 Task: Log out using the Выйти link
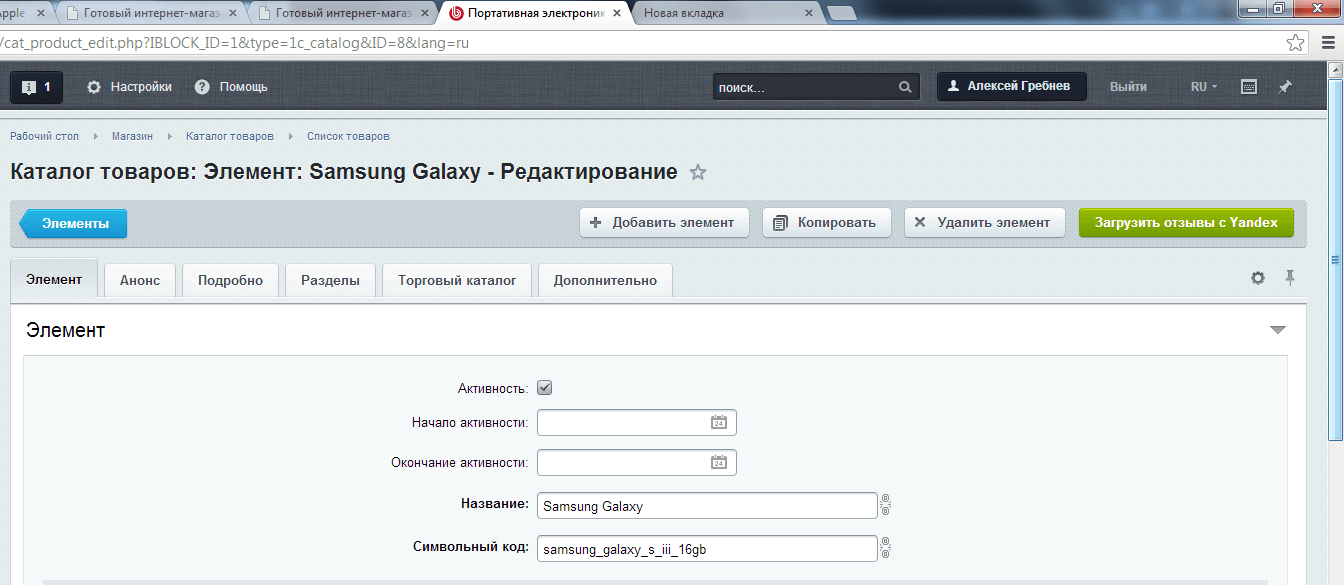pos(1128,87)
